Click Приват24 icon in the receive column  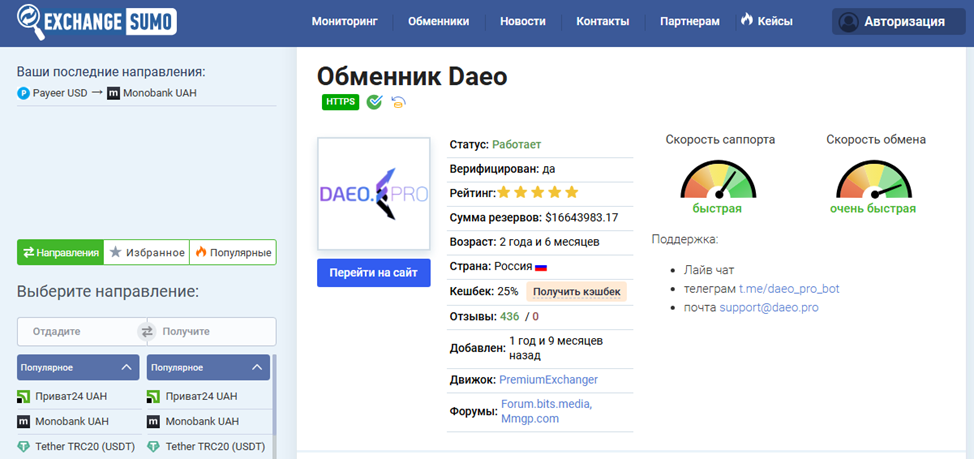click(x=153, y=396)
